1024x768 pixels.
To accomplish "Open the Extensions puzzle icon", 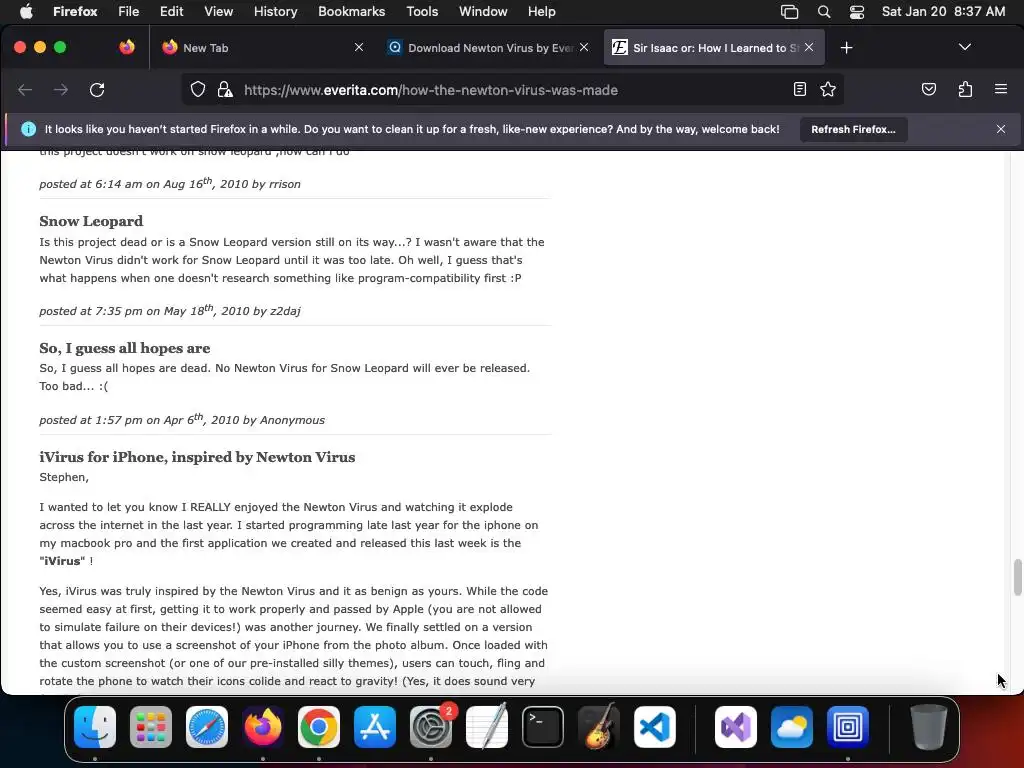I will (x=965, y=89).
